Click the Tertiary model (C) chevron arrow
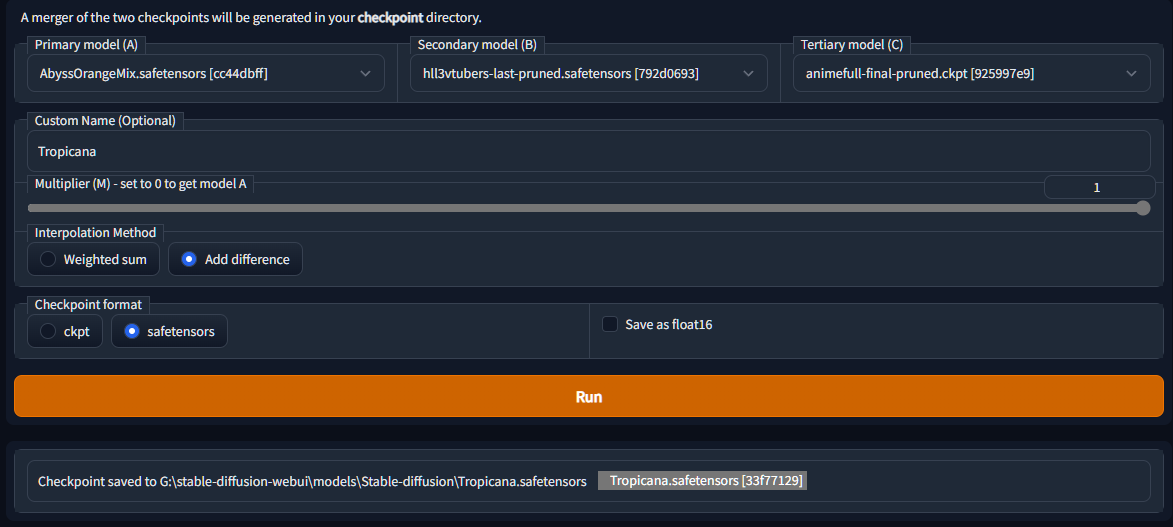 point(1131,73)
